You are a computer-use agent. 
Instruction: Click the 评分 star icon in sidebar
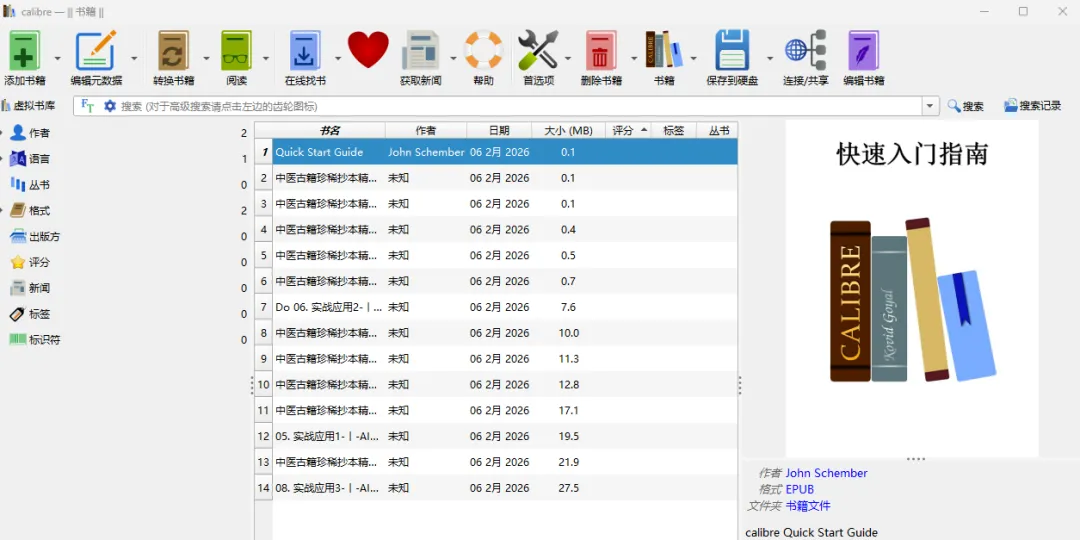(x=18, y=262)
